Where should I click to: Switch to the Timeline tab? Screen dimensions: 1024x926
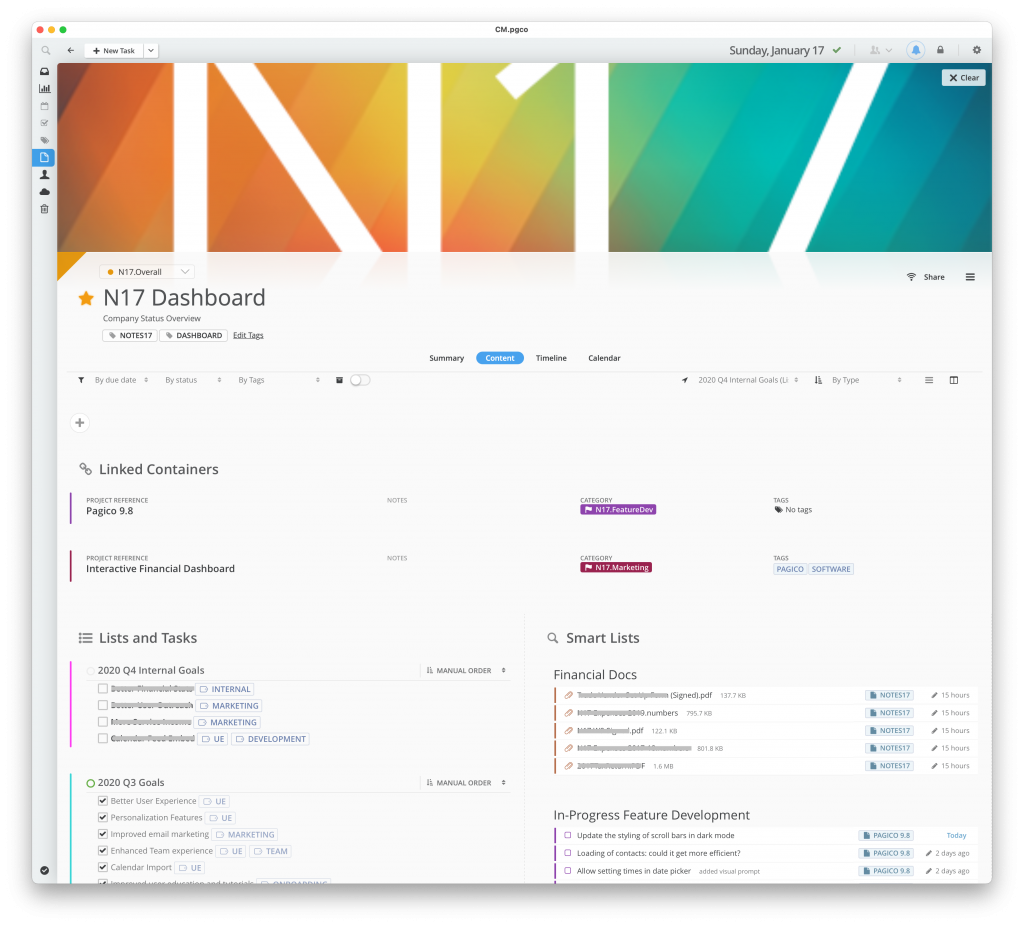(551, 358)
